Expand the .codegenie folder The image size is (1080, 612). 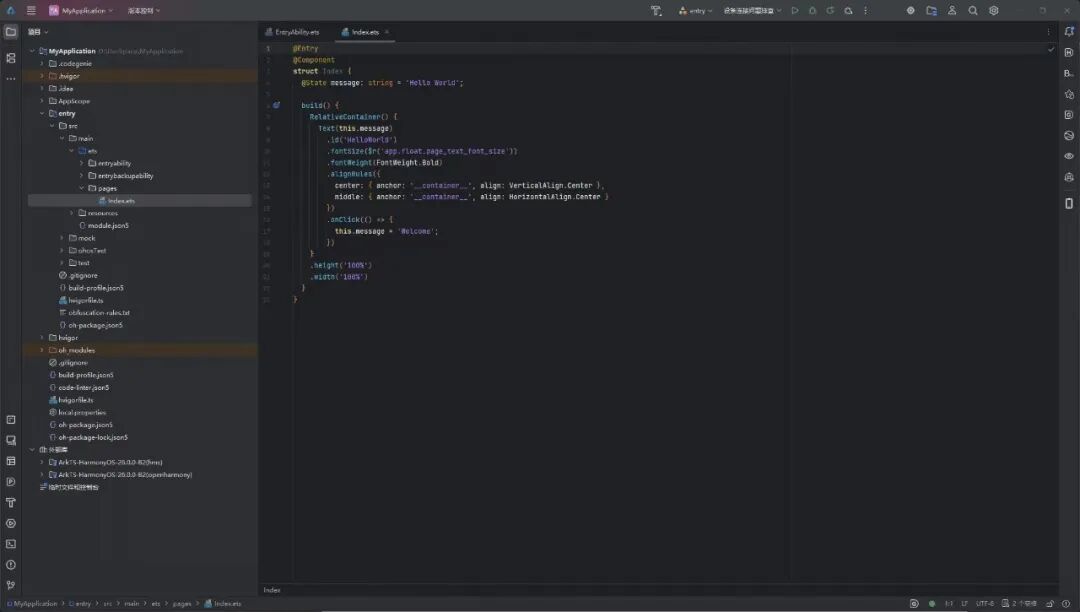pos(42,63)
